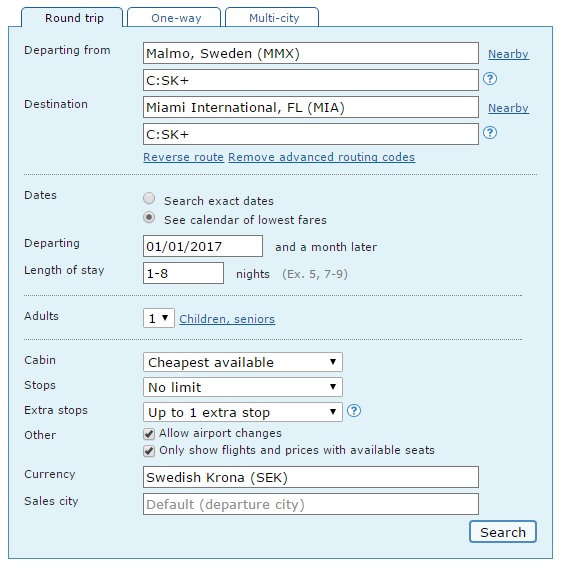Click Children, seniors link
Image resolution: width=563 pixels, height=569 pixels.
click(x=227, y=319)
